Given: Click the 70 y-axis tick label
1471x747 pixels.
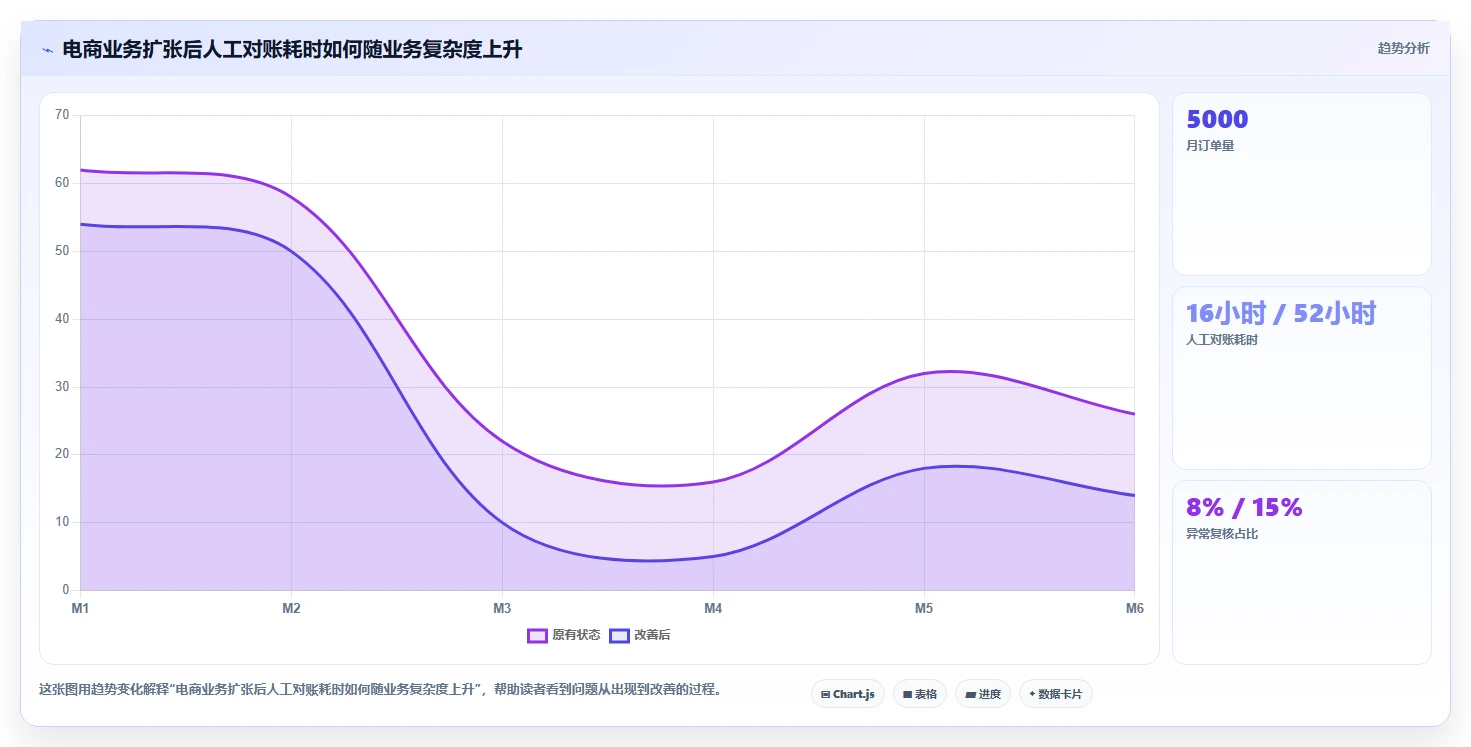Looking at the screenshot, I should click(62, 115).
